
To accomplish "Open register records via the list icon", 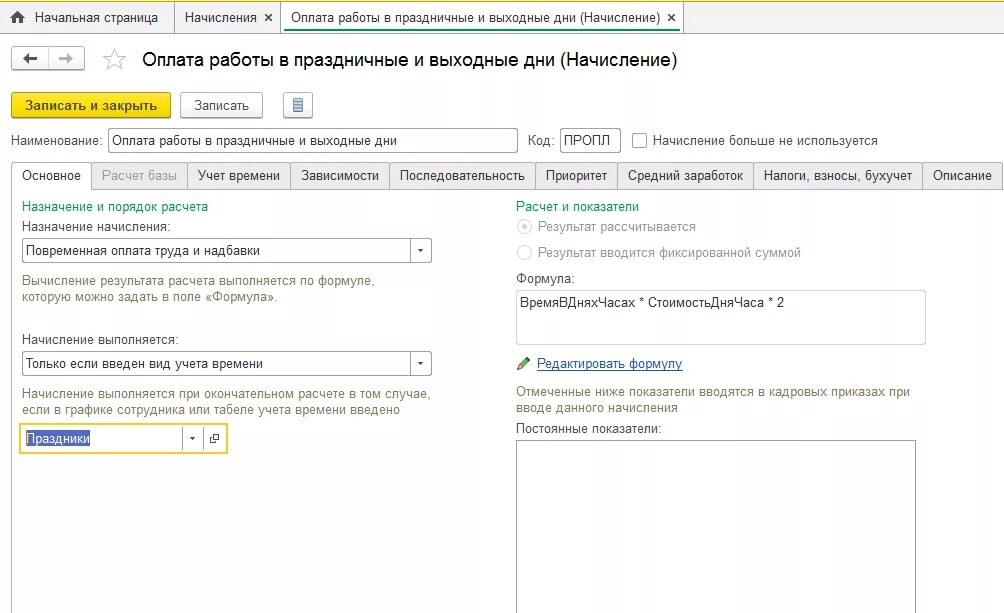I will [x=297, y=105].
